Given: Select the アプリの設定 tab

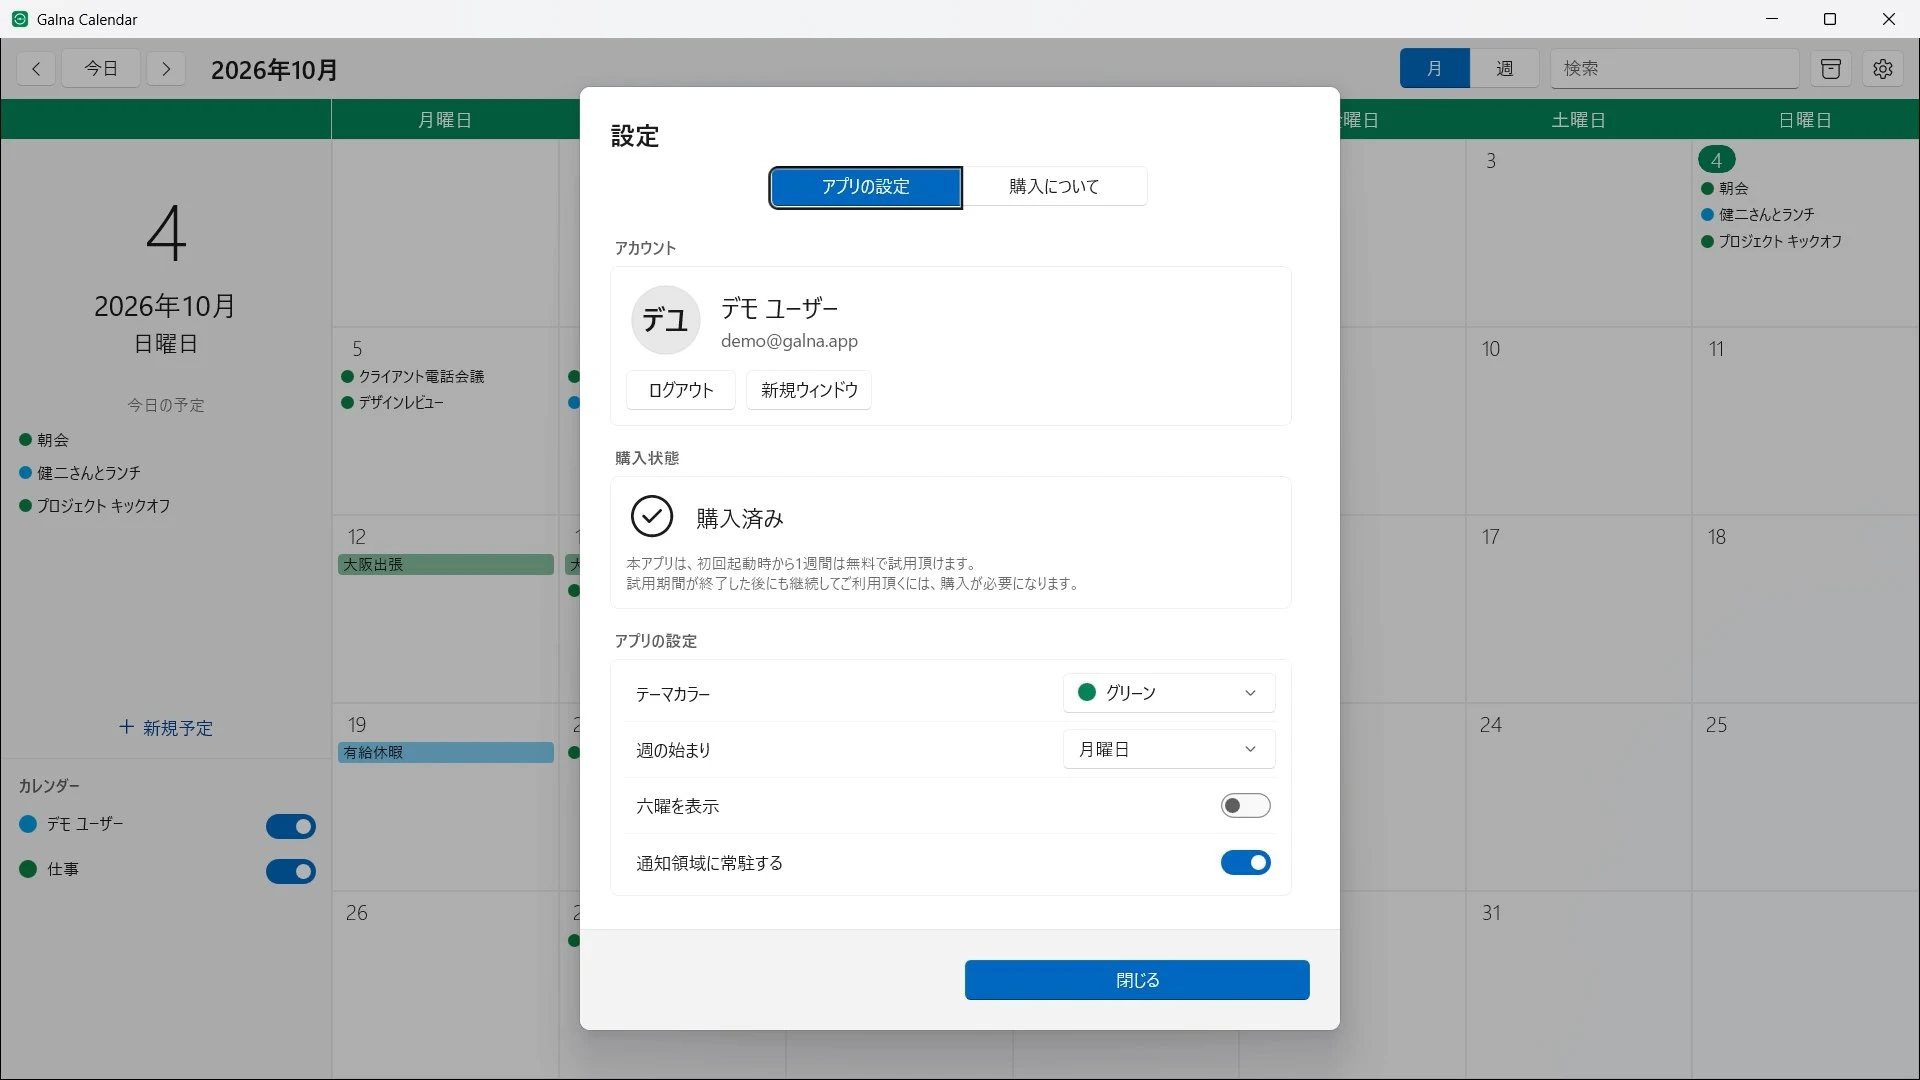Looking at the screenshot, I should point(865,187).
